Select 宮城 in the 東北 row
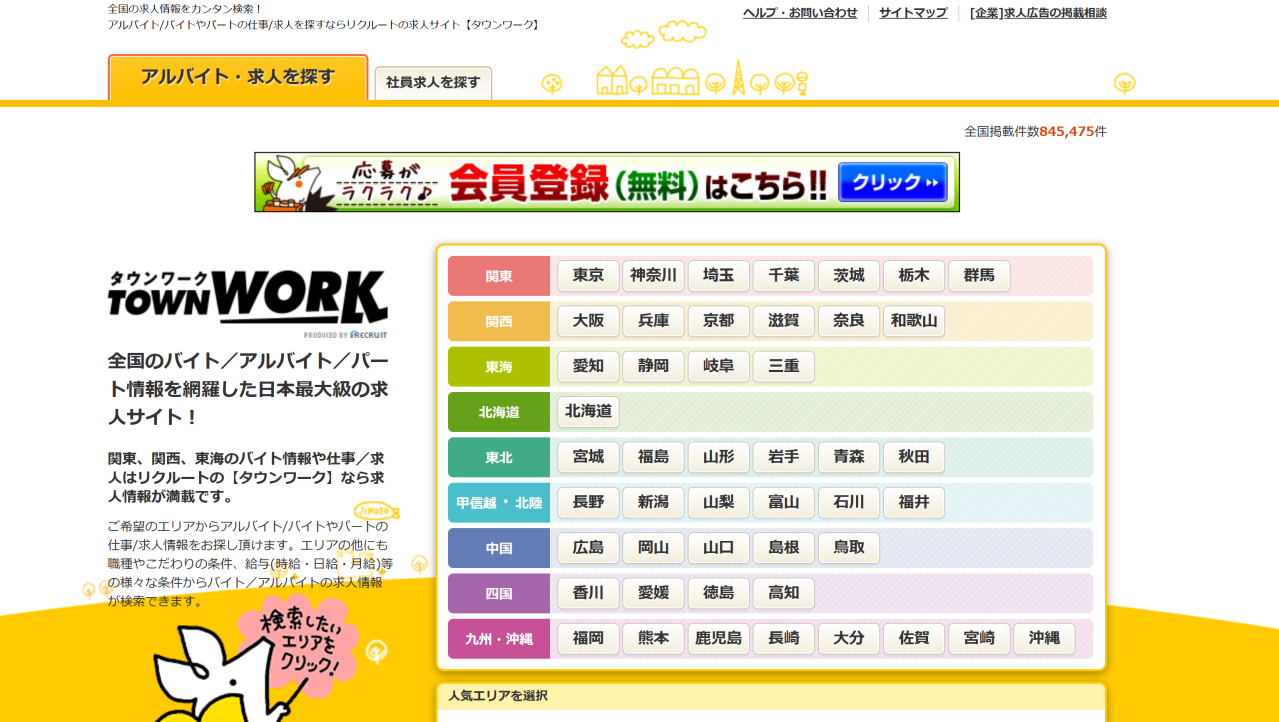 (588, 457)
